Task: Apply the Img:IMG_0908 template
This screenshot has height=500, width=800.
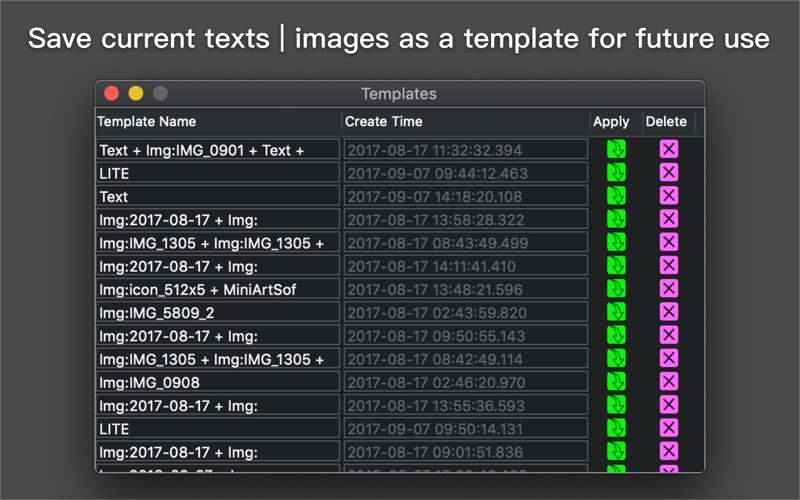Action: tap(616, 382)
